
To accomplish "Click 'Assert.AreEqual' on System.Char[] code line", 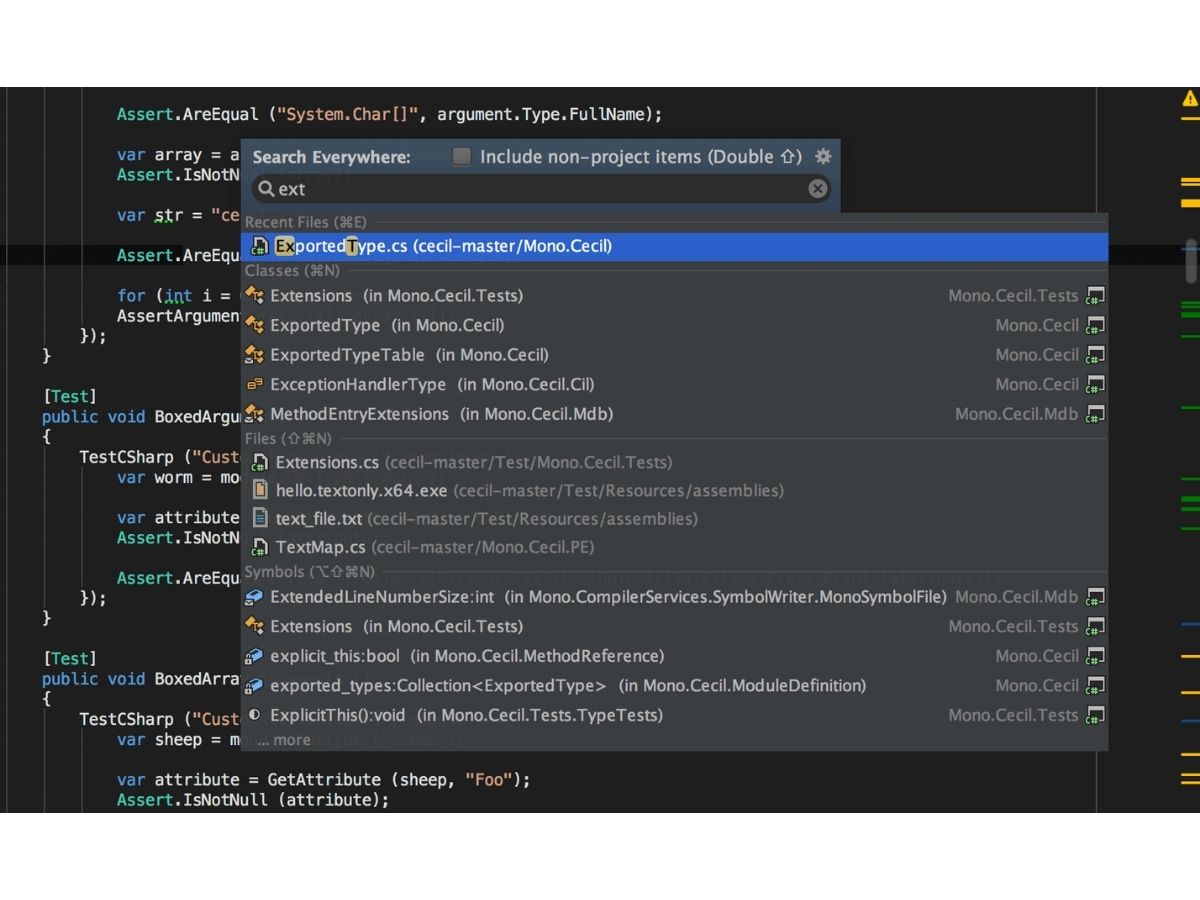I will coord(188,114).
